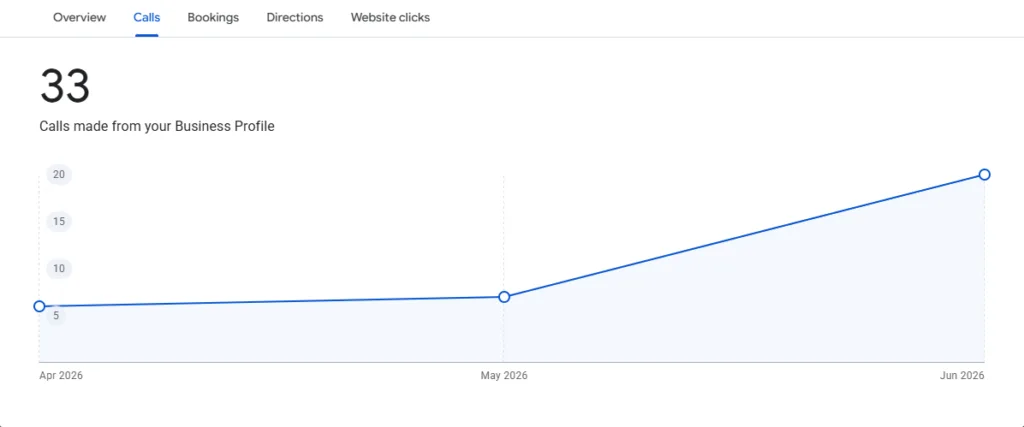Click the Apr 2026 data point on chart
The width and height of the screenshot is (1024, 427).
click(x=39, y=306)
